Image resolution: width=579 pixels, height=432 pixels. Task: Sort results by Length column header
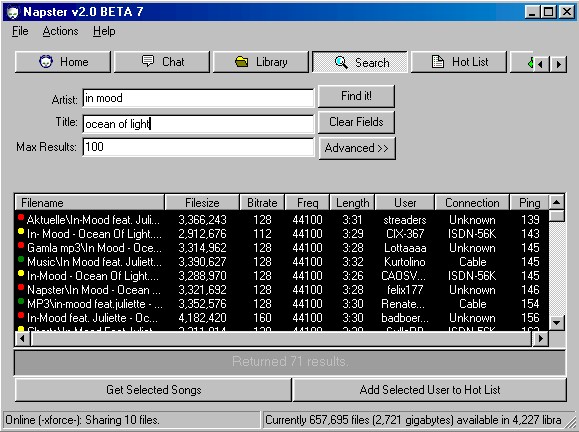(352, 203)
